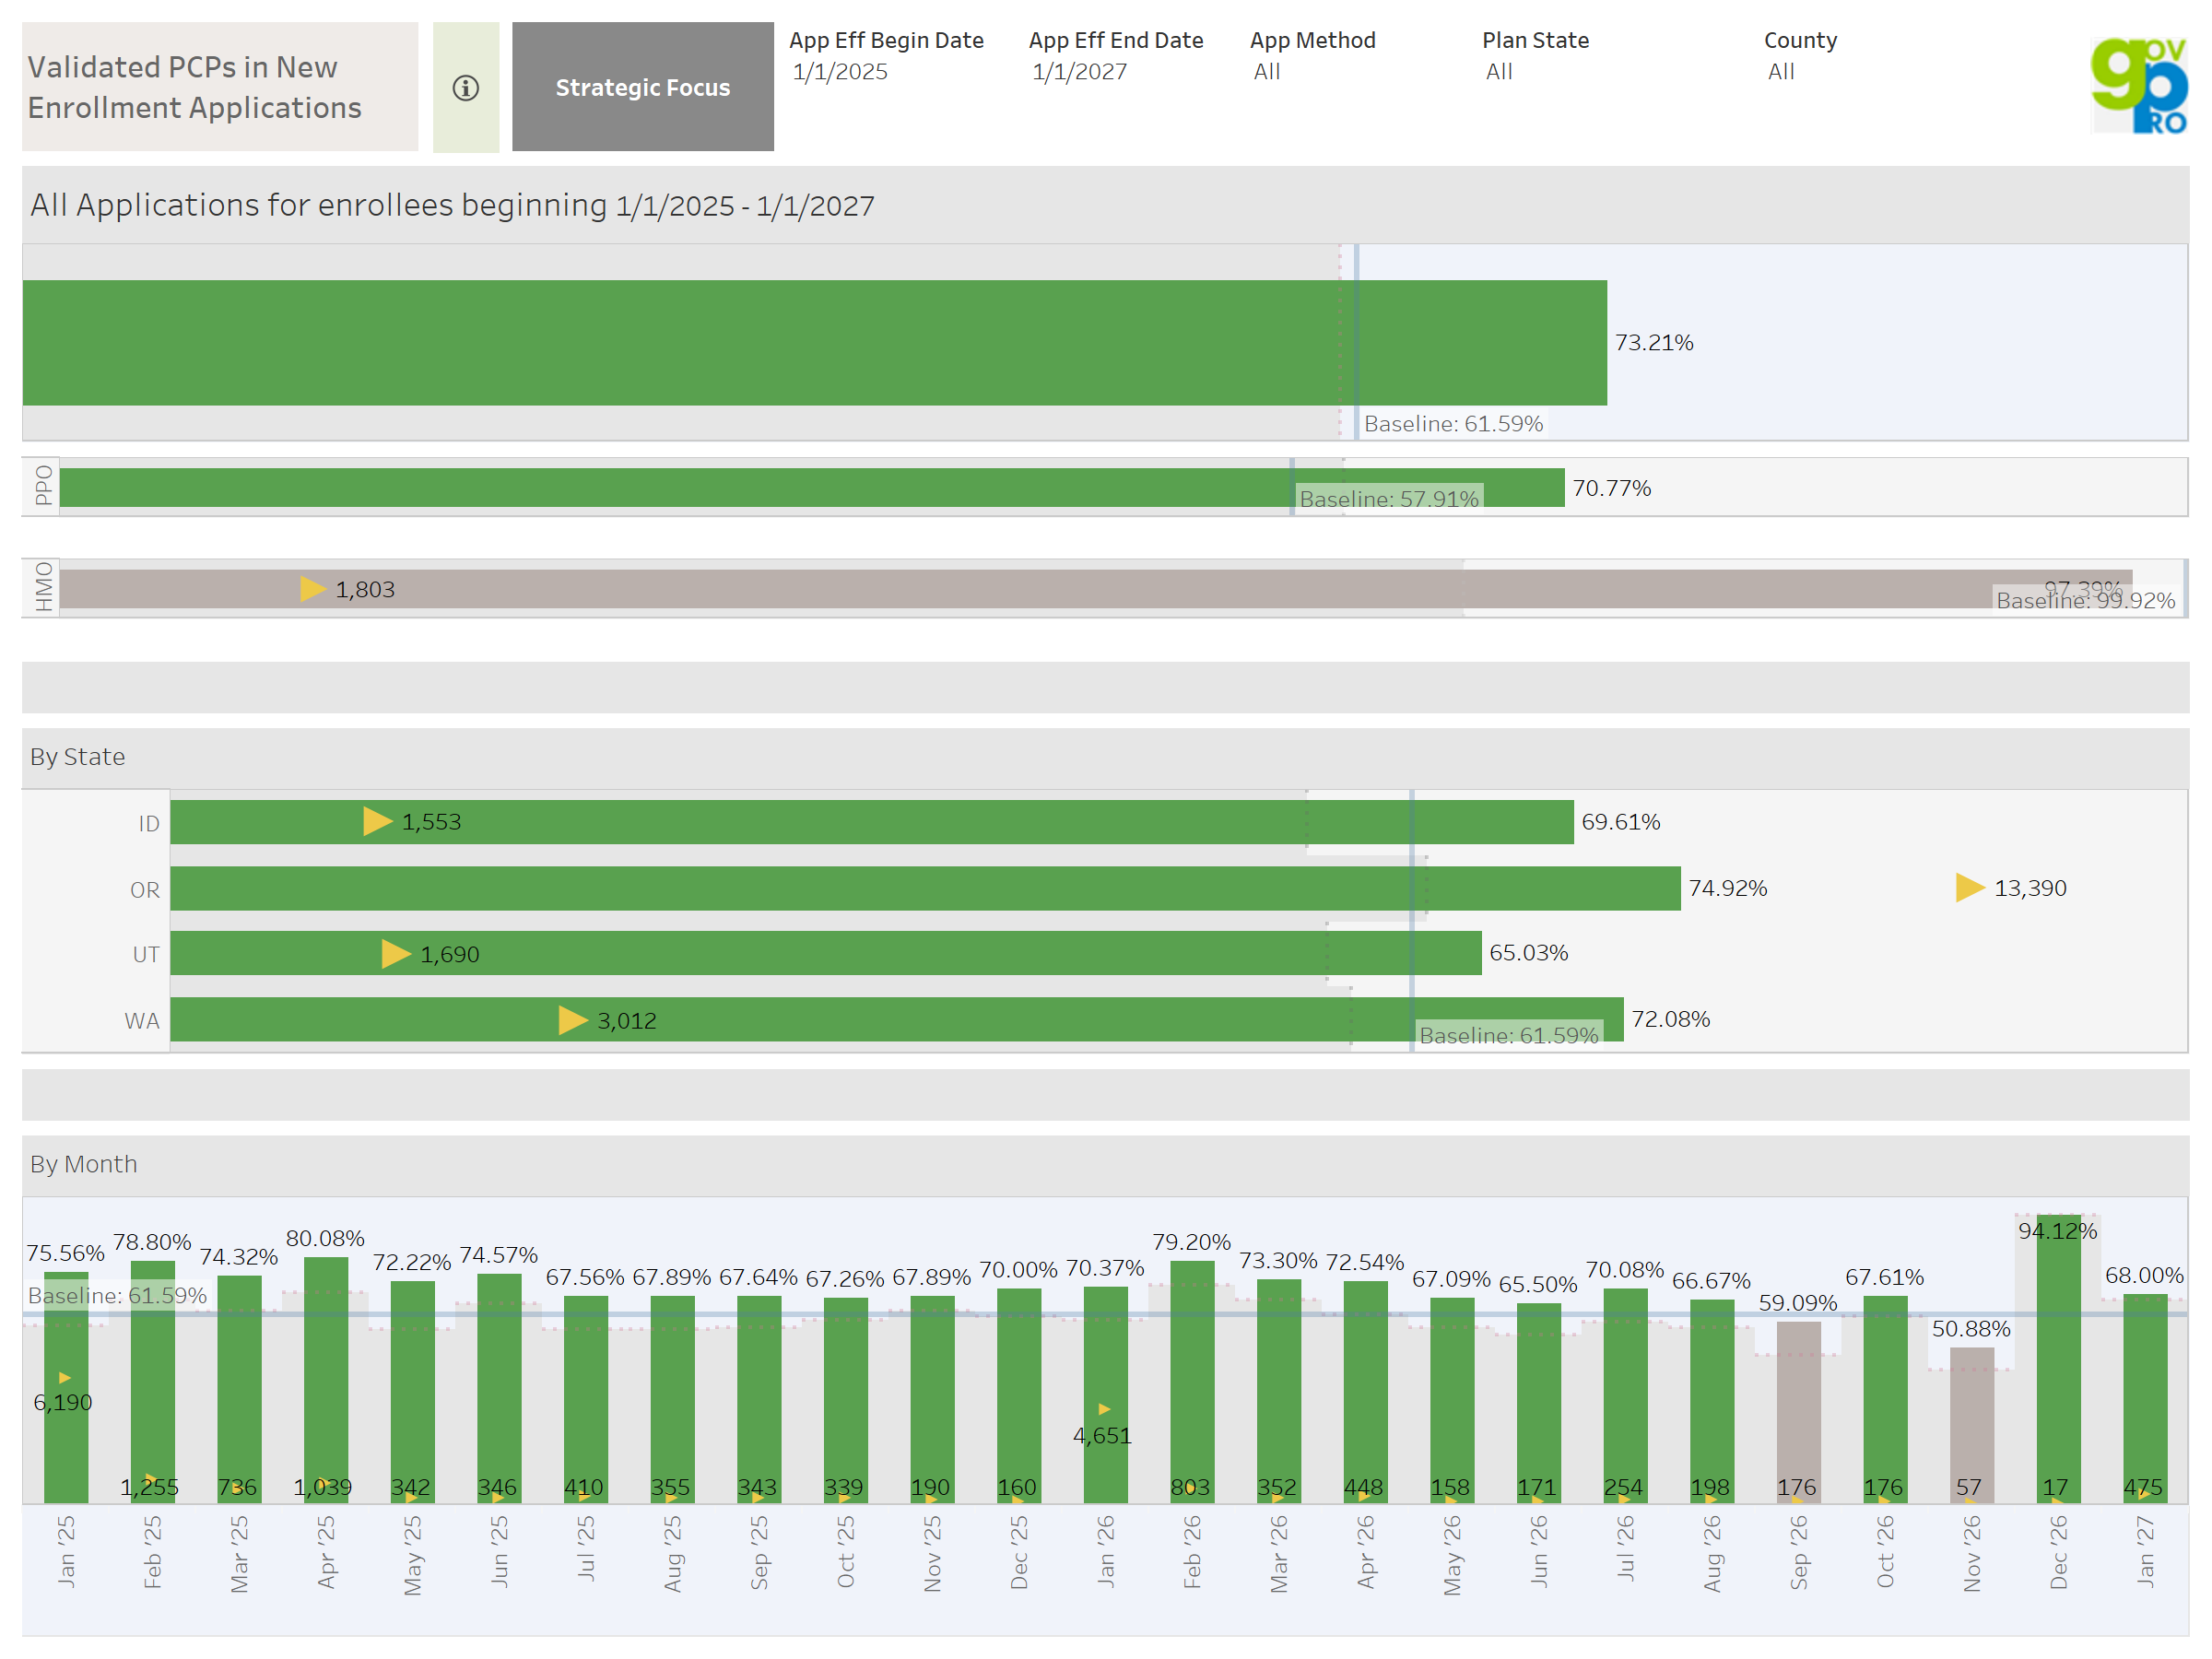Click the gpRO logo
This screenshot has height=1659, width=2212.
pos(2138,86)
